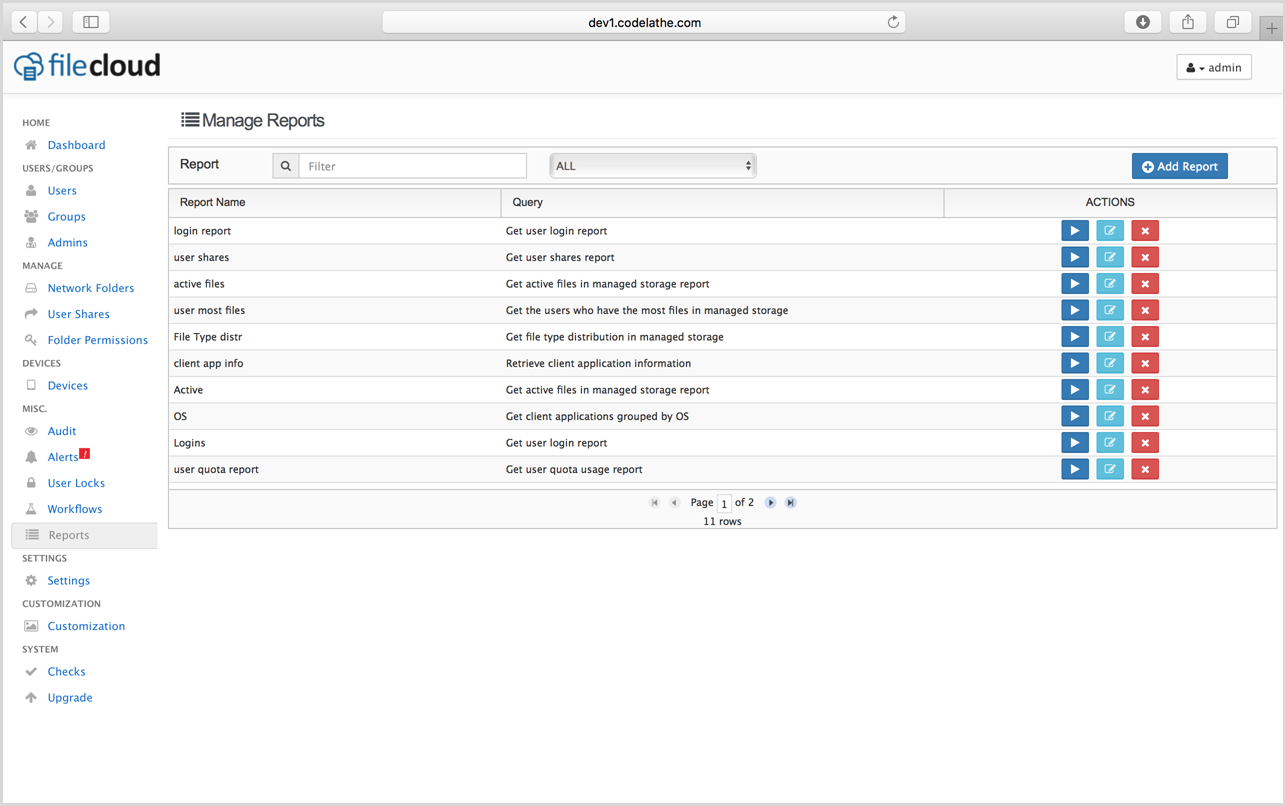Run the user most files report
The width and height of the screenshot is (1286, 806).
pyautogui.click(x=1075, y=310)
